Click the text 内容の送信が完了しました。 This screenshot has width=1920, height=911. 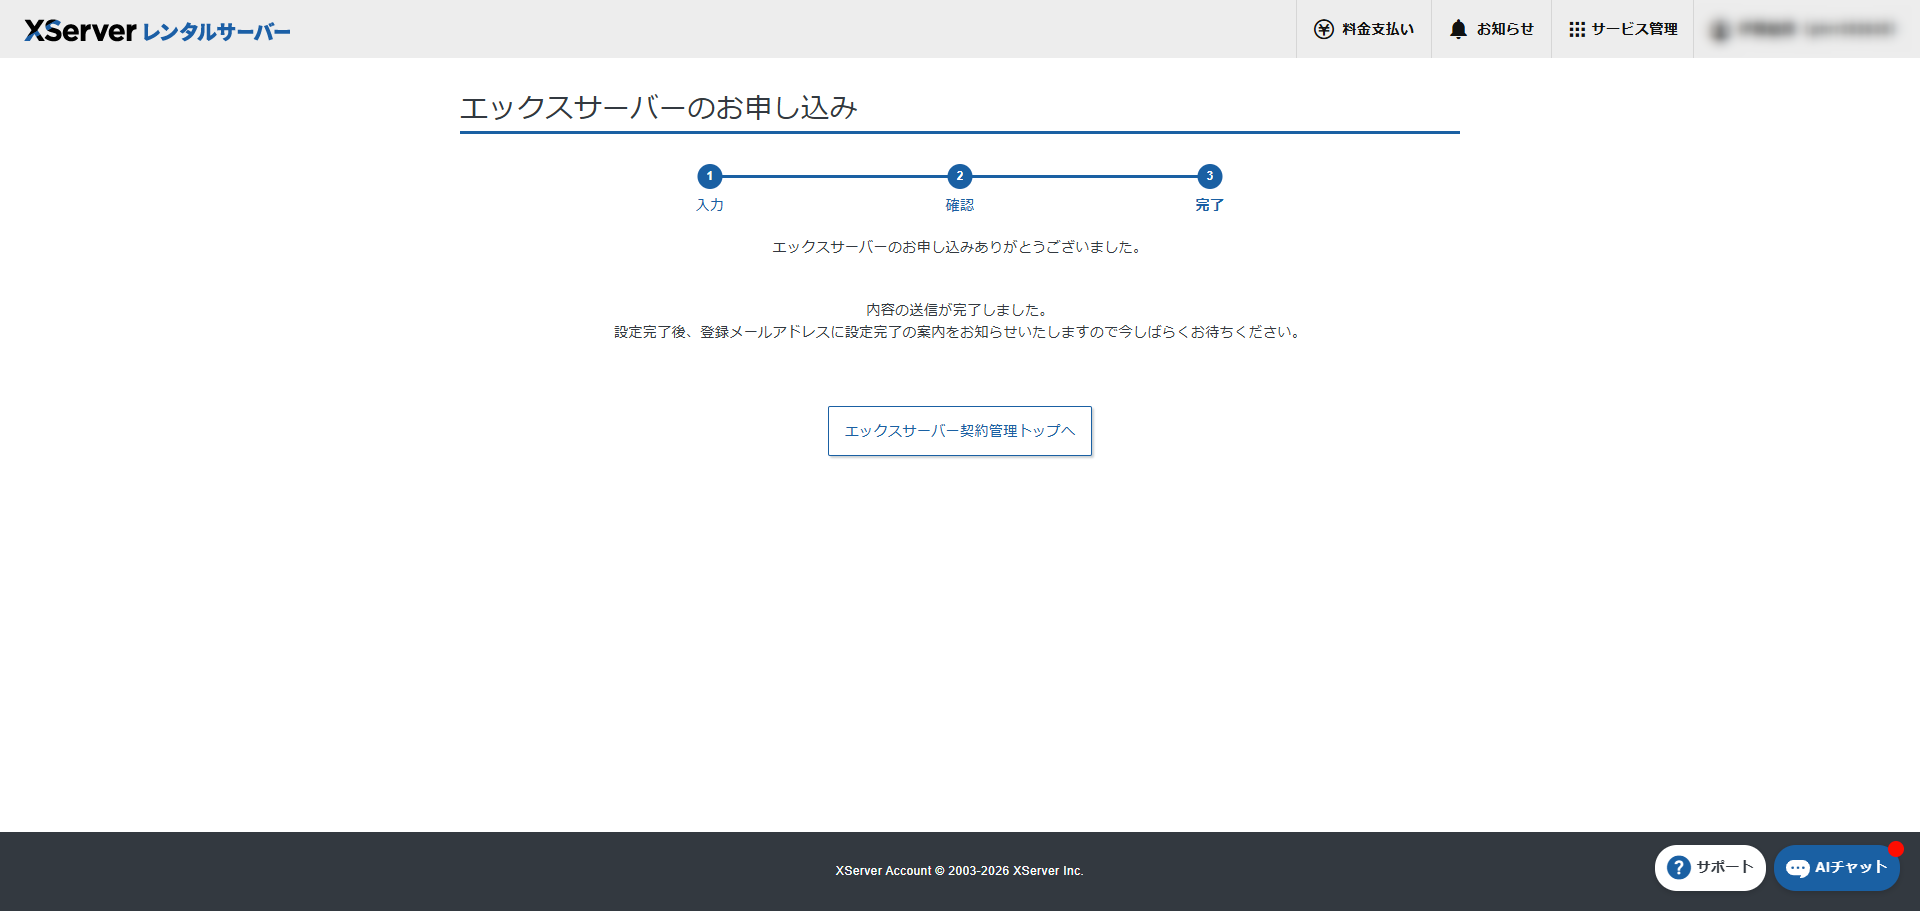click(957, 310)
